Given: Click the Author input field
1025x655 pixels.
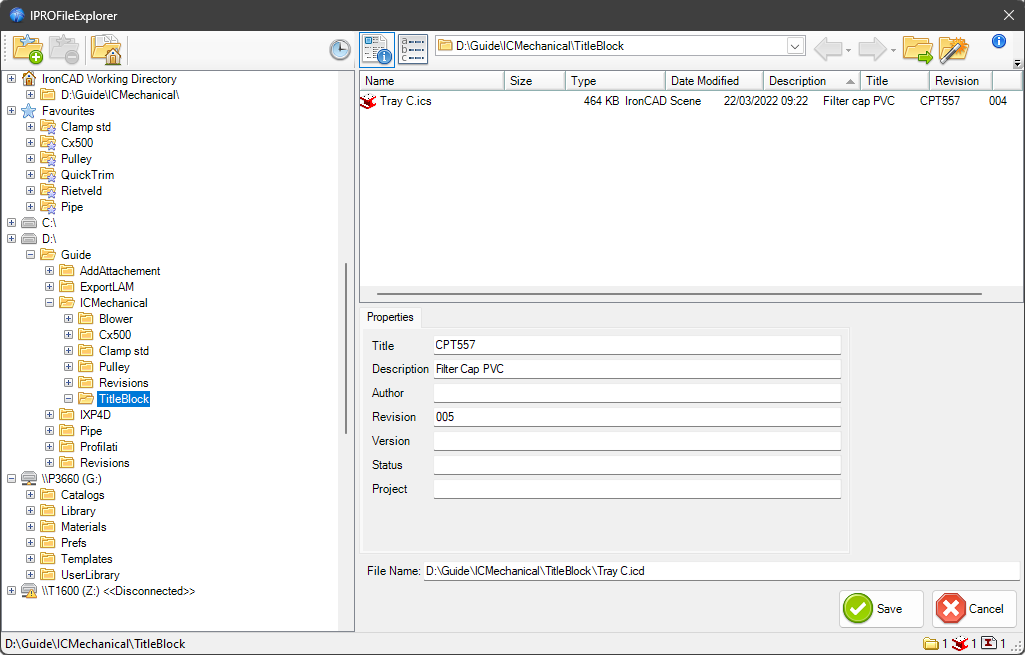Looking at the screenshot, I should [x=637, y=393].
